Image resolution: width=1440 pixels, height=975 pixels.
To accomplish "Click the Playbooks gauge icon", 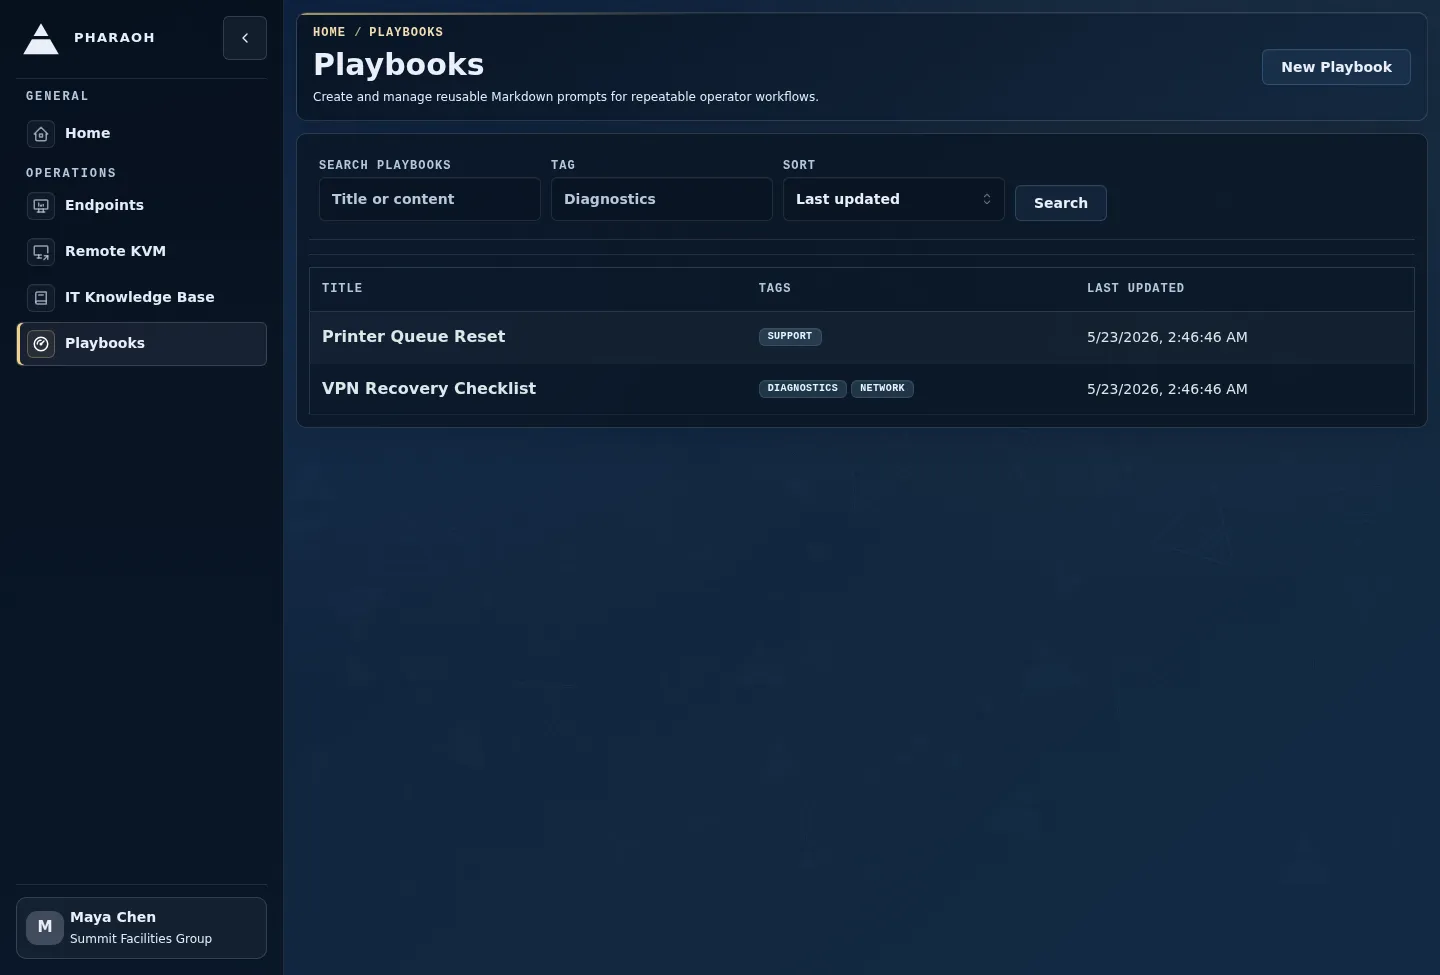I will 41,343.
